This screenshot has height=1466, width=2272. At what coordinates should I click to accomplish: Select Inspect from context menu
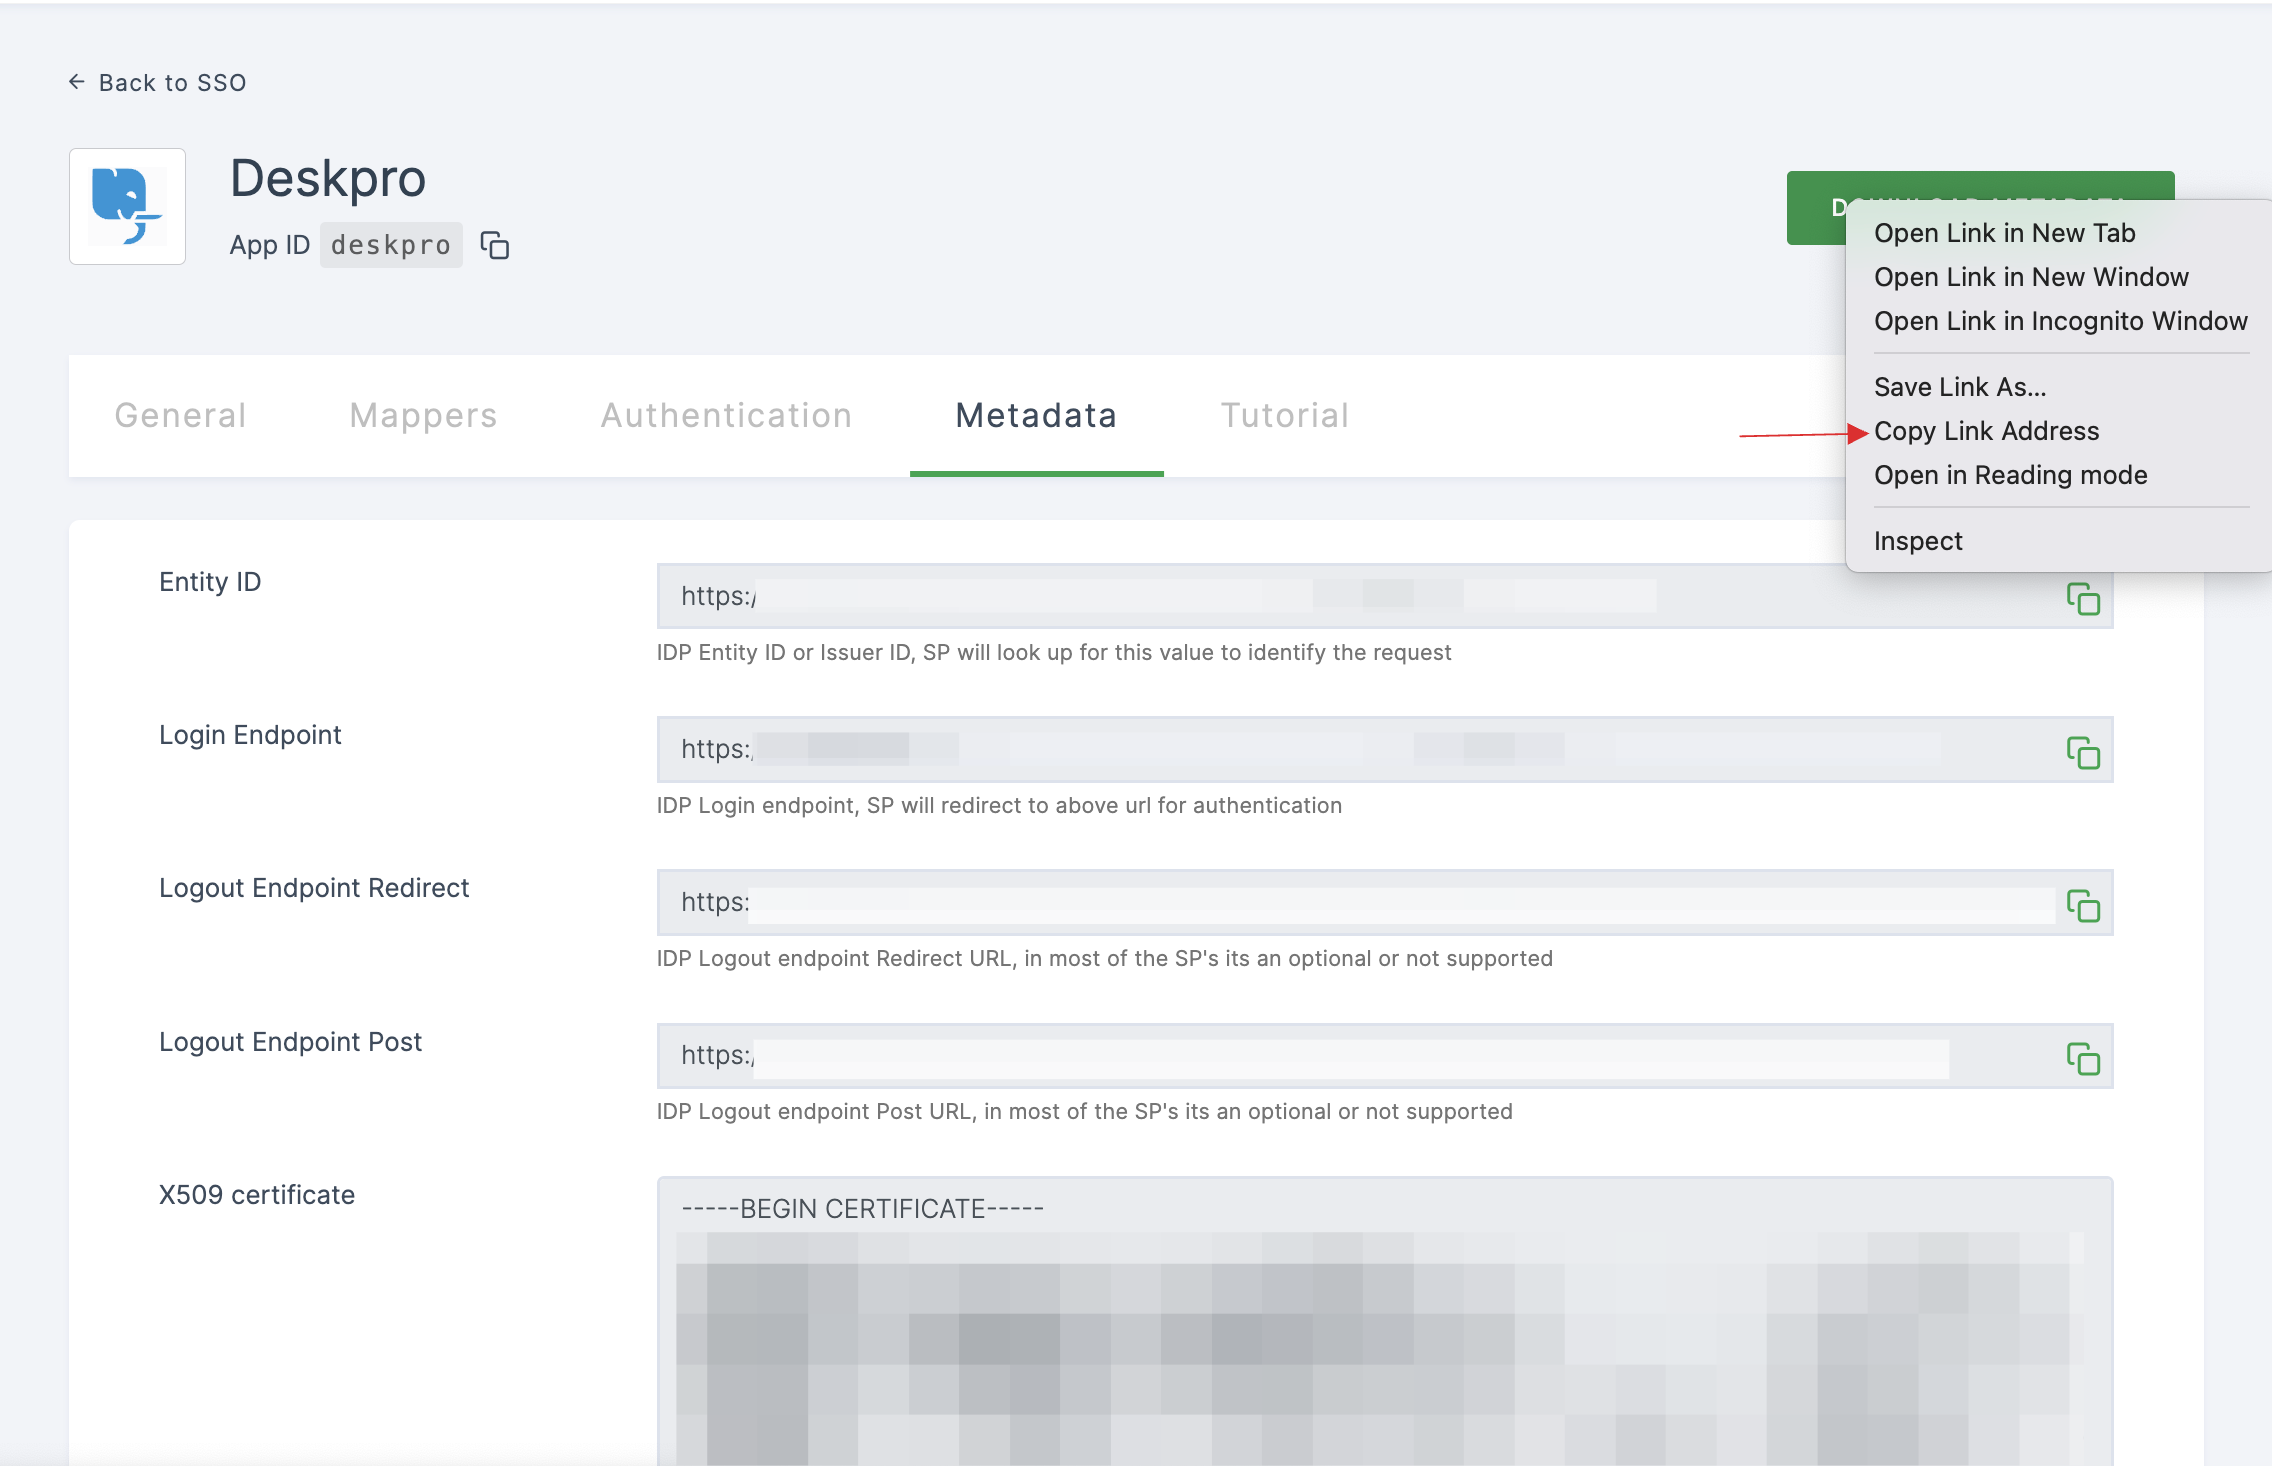[x=1918, y=541]
